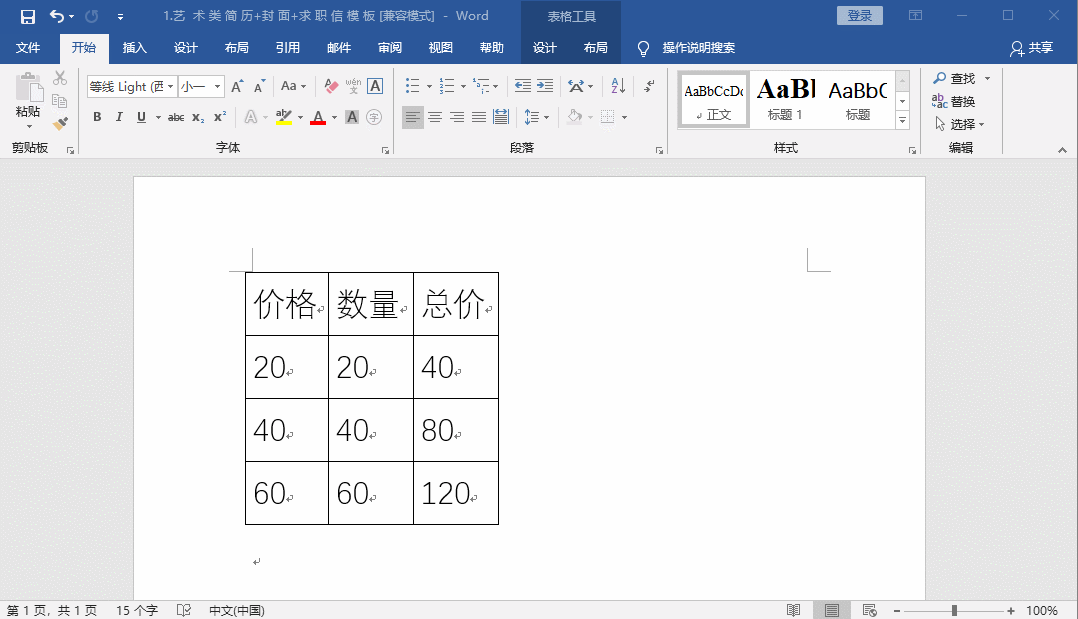Open multilevel list dropdown

(496, 87)
